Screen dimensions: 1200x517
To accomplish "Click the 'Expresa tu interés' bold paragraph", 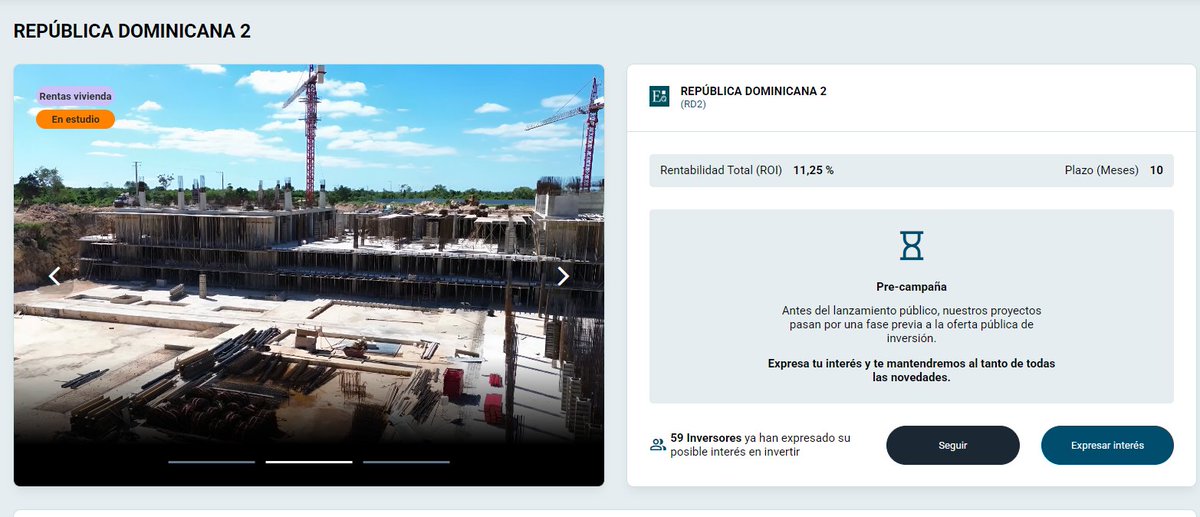I will pyautogui.click(x=911, y=370).
